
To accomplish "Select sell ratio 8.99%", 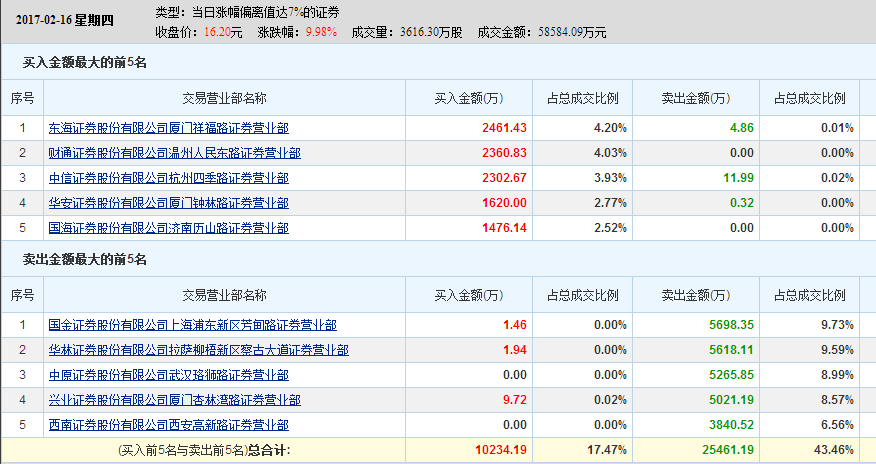I will click(x=837, y=375).
